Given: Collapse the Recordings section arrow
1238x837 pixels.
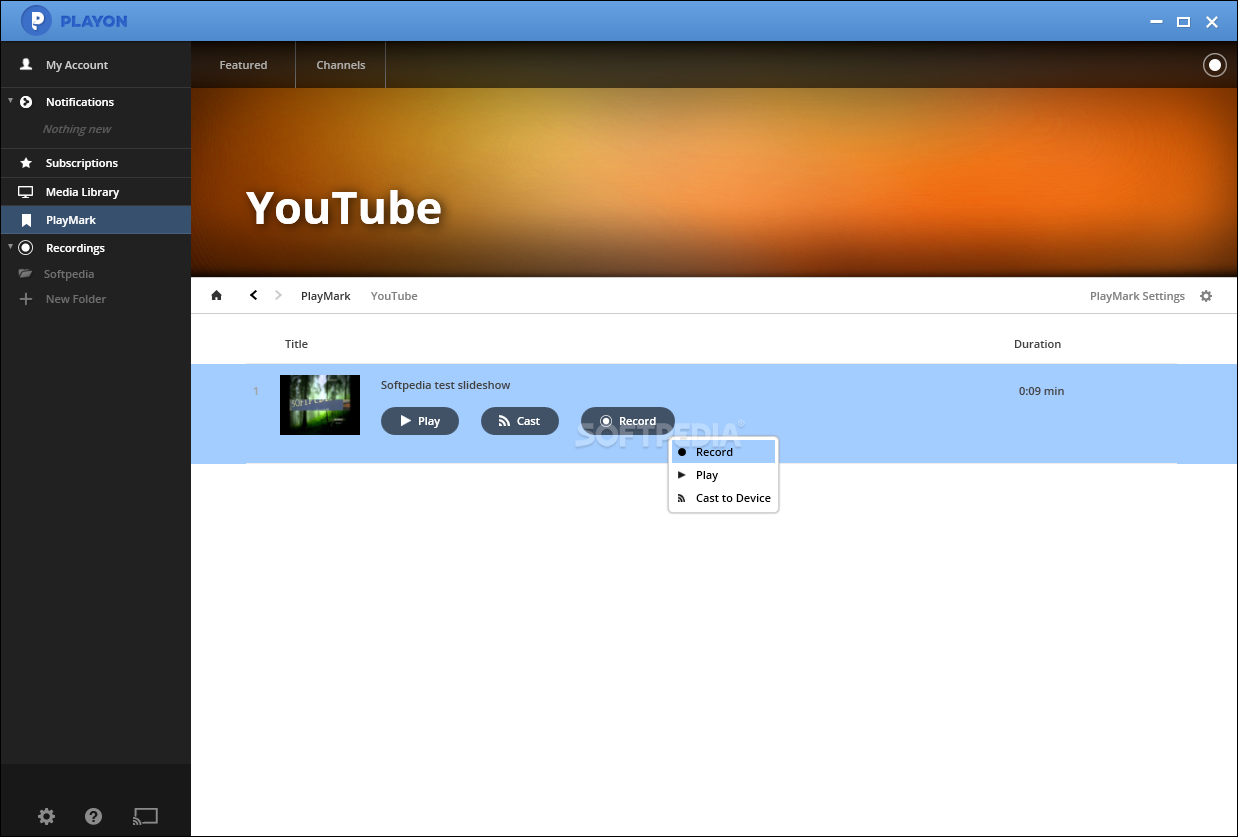Looking at the screenshot, I should click(10, 247).
